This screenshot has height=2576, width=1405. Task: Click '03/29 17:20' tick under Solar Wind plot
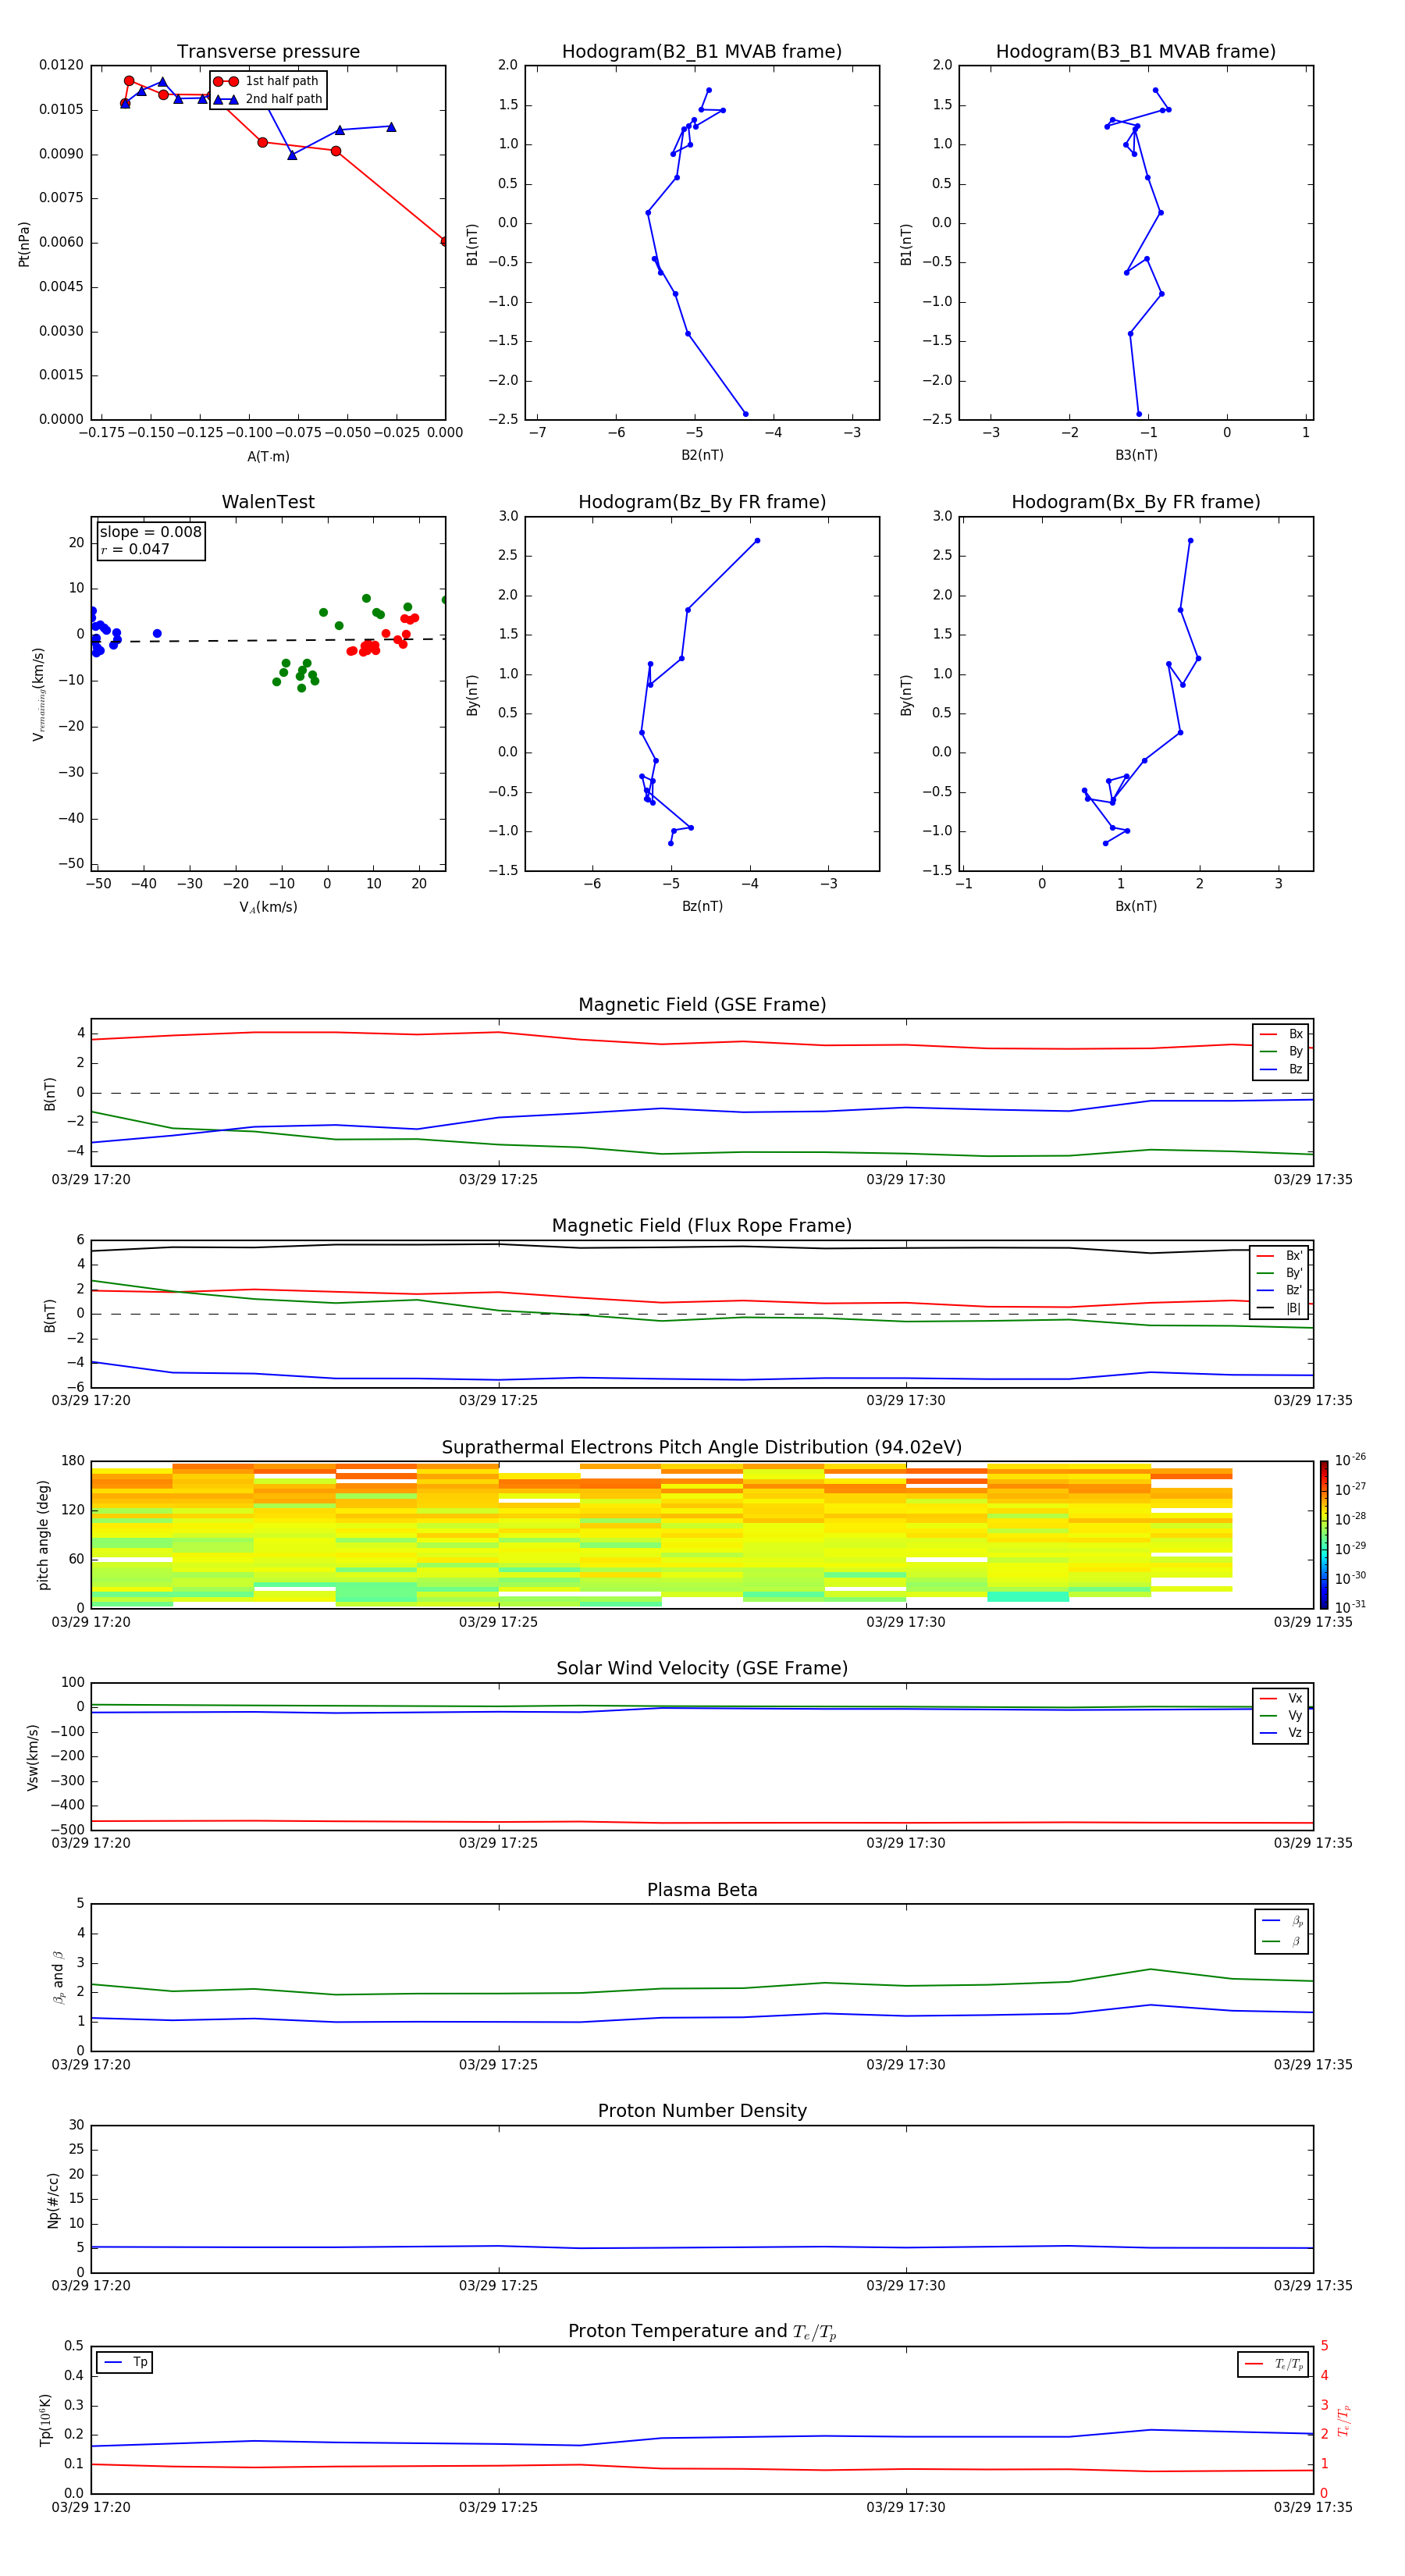(91, 1843)
